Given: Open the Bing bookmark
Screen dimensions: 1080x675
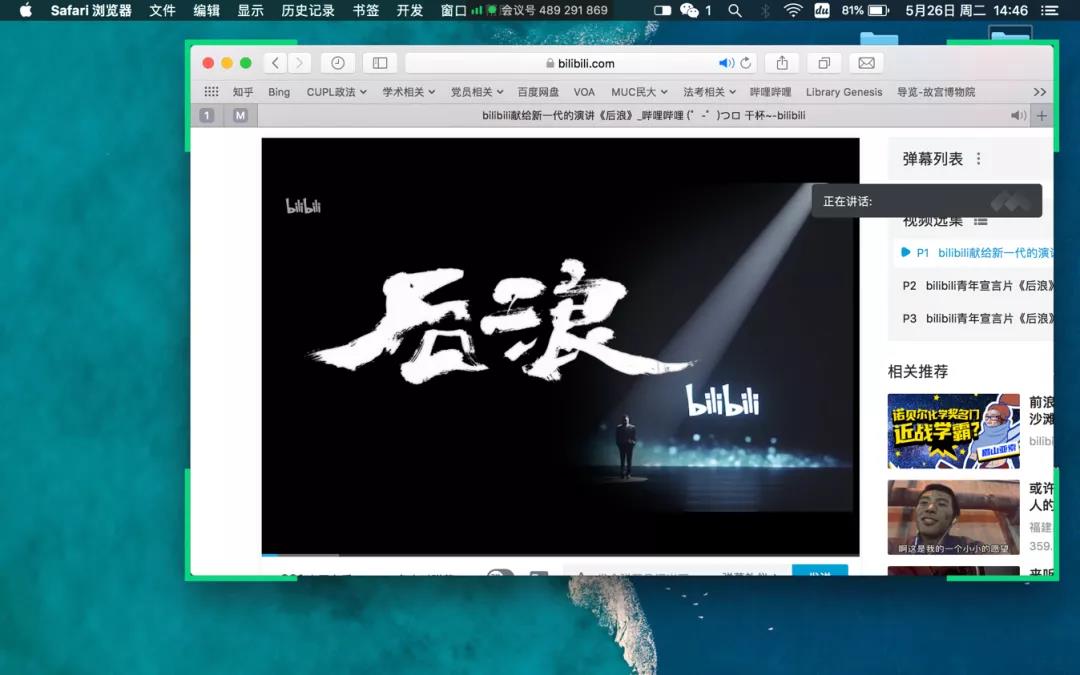Looking at the screenshot, I should (x=279, y=92).
